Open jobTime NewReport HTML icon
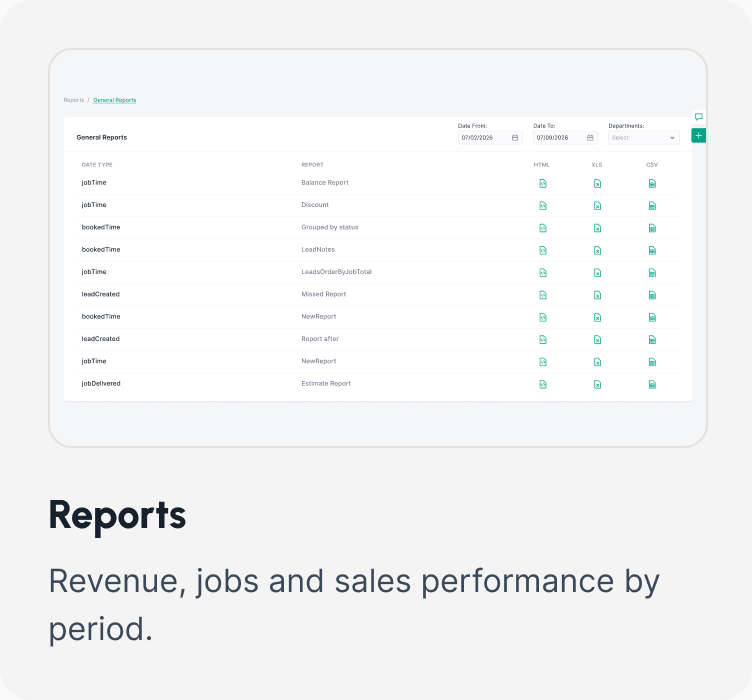 (x=543, y=362)
